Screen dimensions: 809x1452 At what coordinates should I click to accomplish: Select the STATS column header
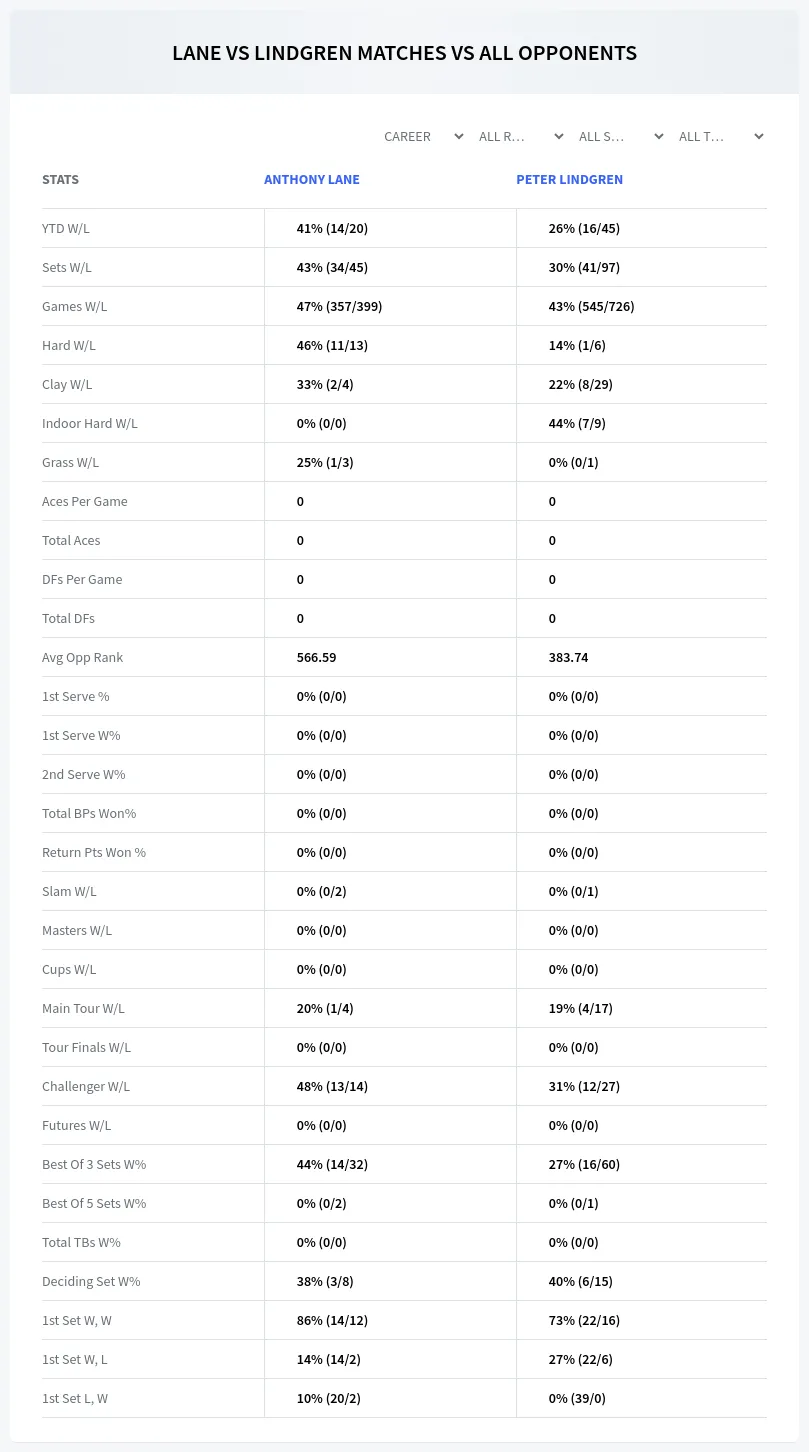coord(60,180)
